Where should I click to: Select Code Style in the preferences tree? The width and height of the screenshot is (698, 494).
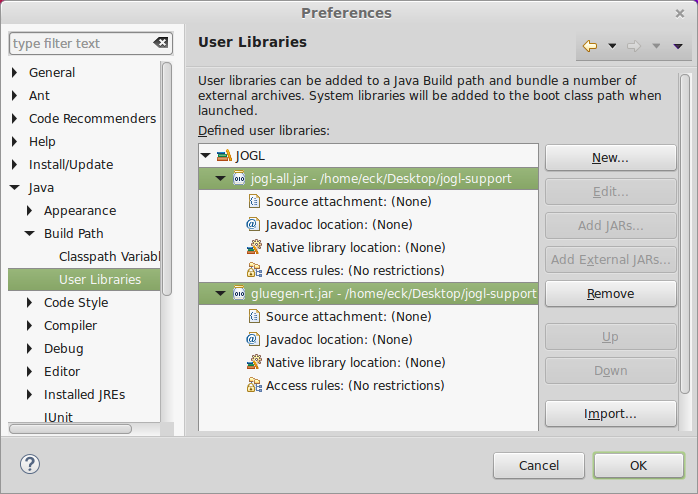[x=76, y=303]
